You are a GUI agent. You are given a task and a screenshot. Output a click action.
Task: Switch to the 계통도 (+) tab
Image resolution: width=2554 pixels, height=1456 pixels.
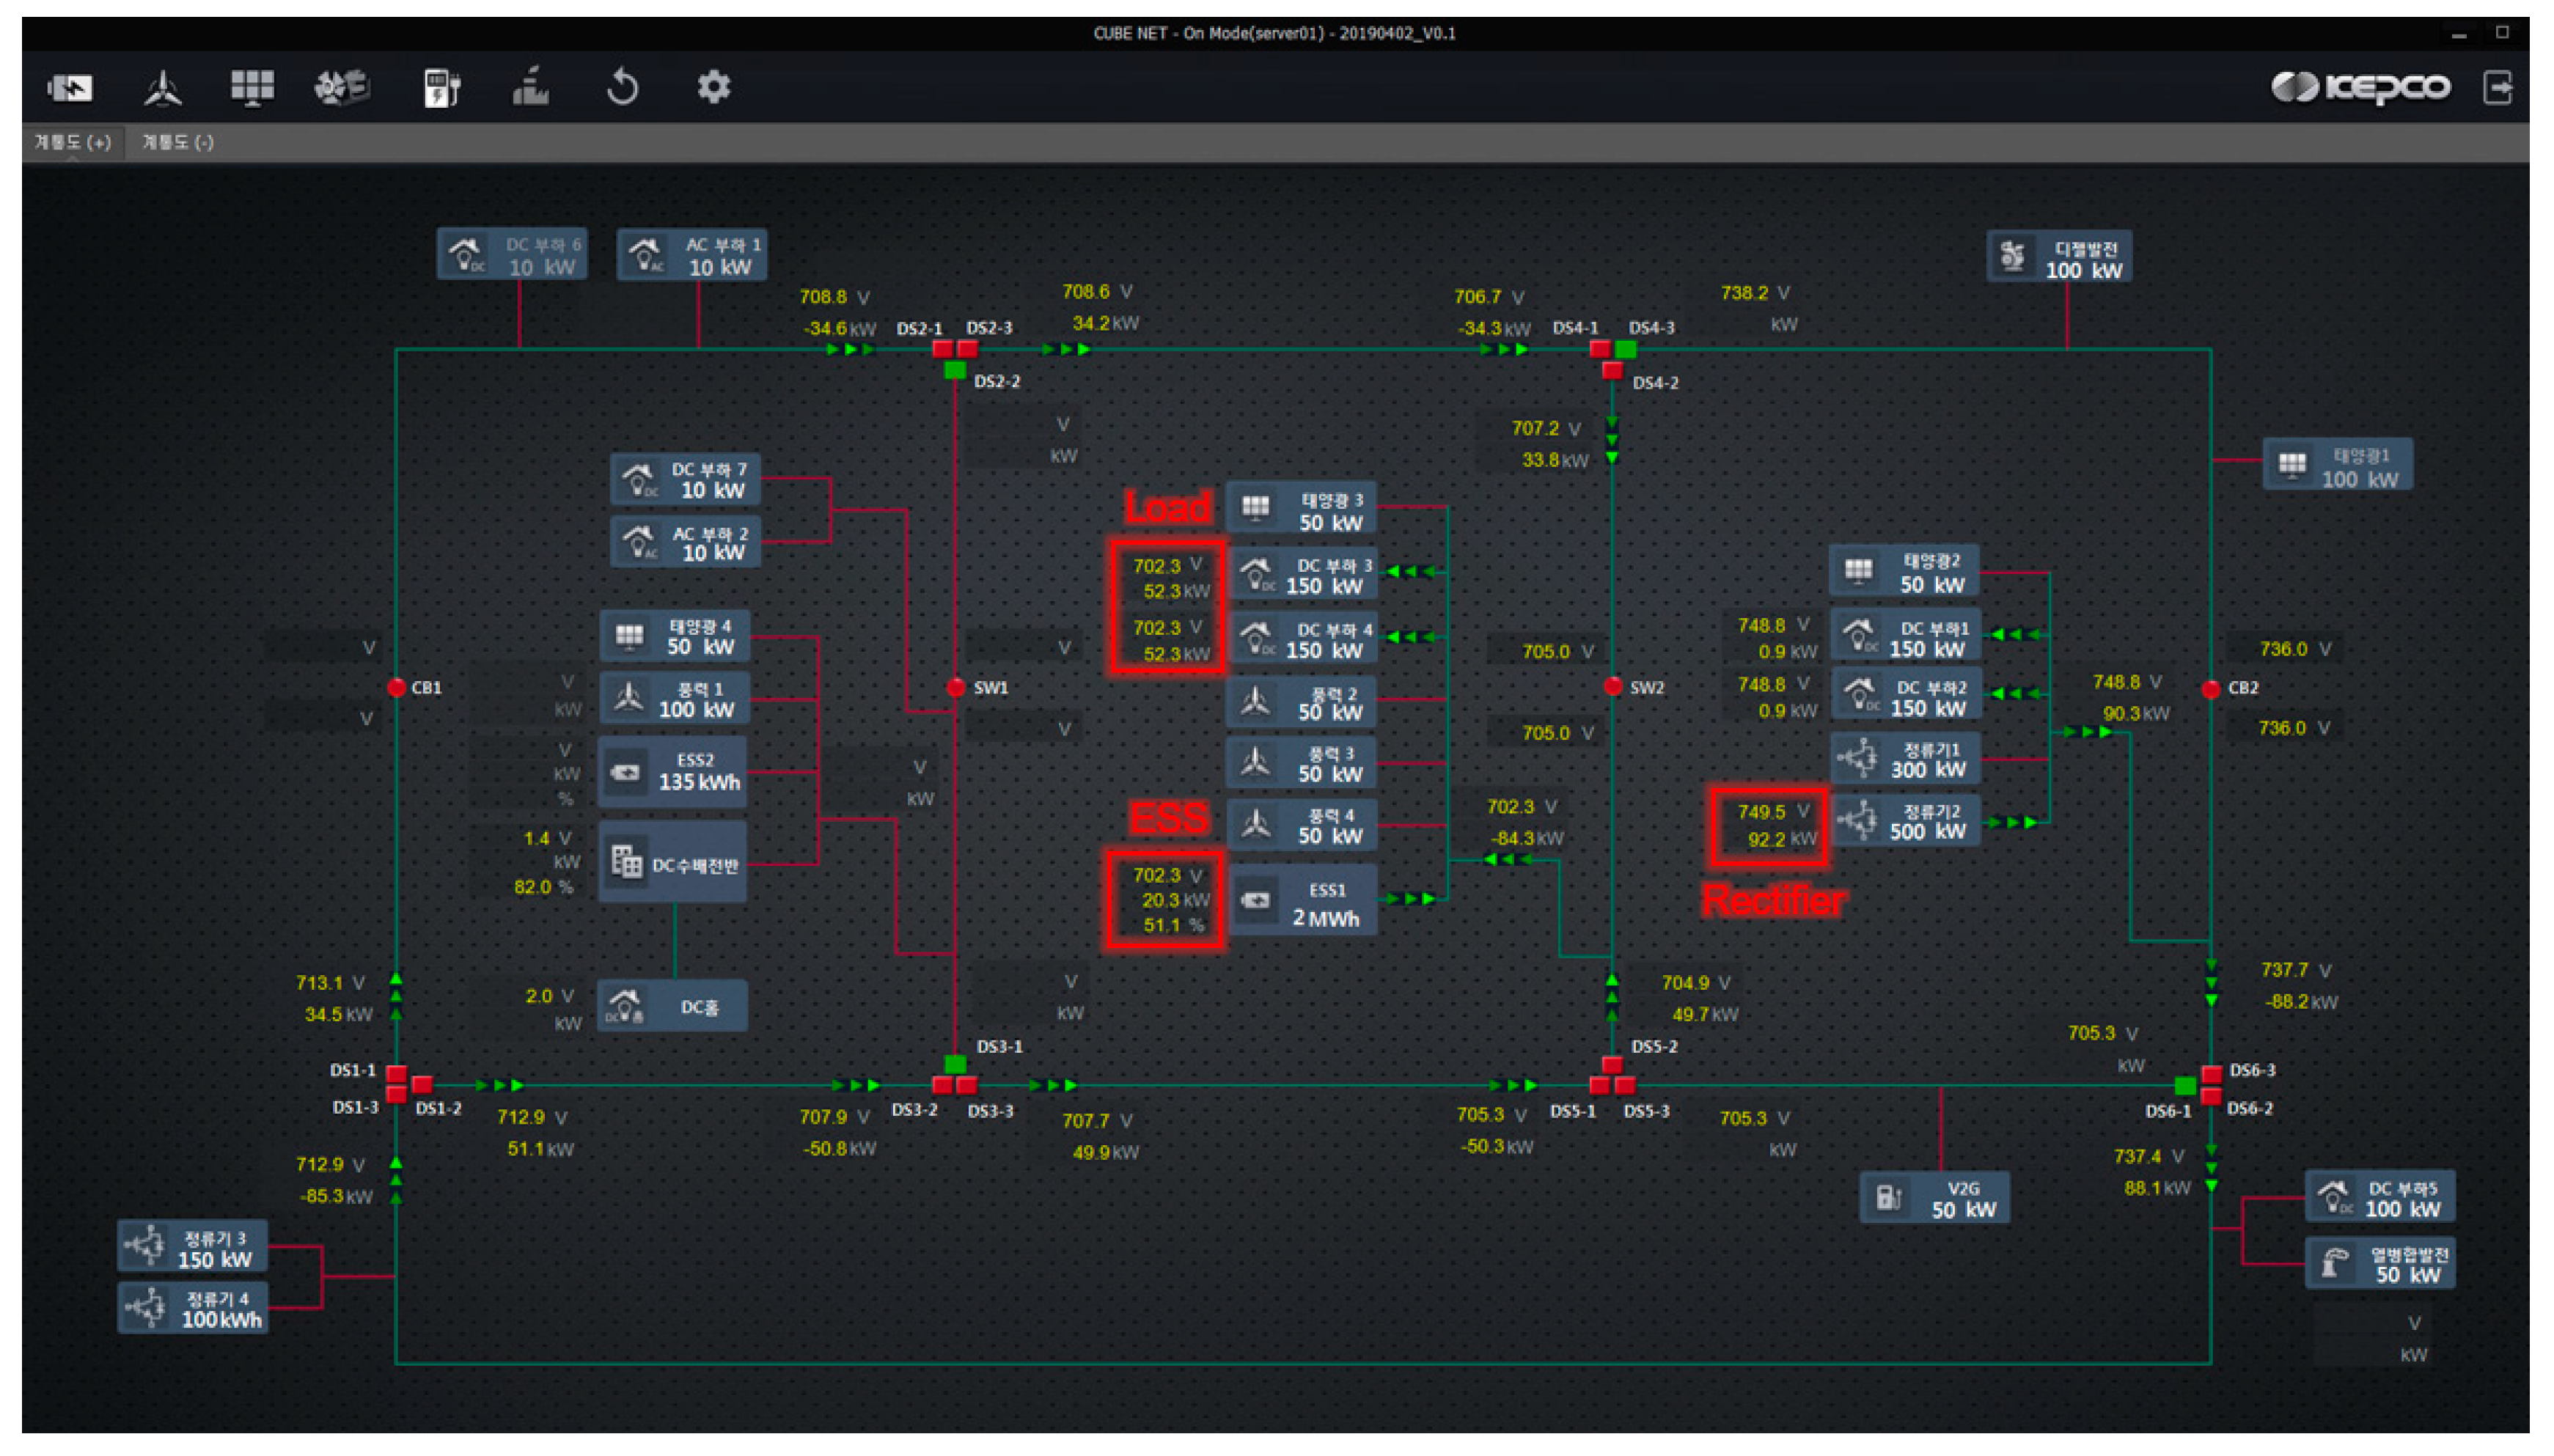72,143
